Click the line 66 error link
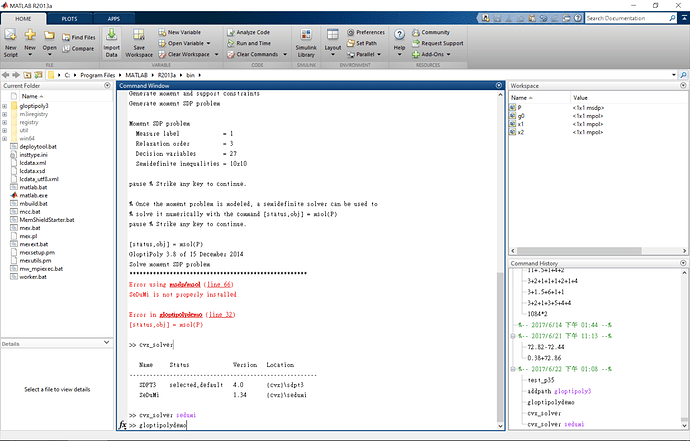690x441 pixels. click(219, 284)
